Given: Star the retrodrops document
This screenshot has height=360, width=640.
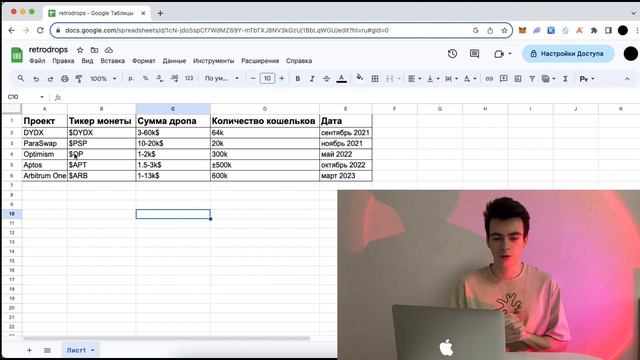Looking at the screenshot, I should (x=80, y=50).
